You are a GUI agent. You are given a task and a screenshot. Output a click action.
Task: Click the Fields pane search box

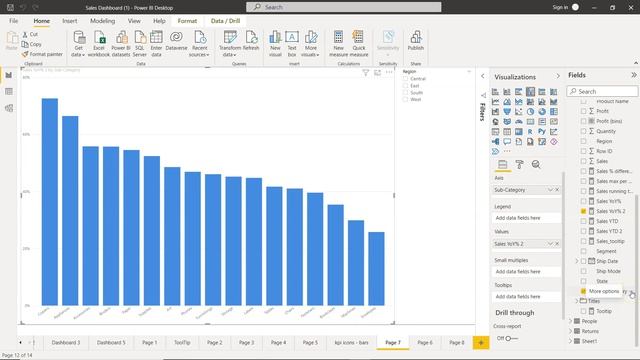(602, 91)
